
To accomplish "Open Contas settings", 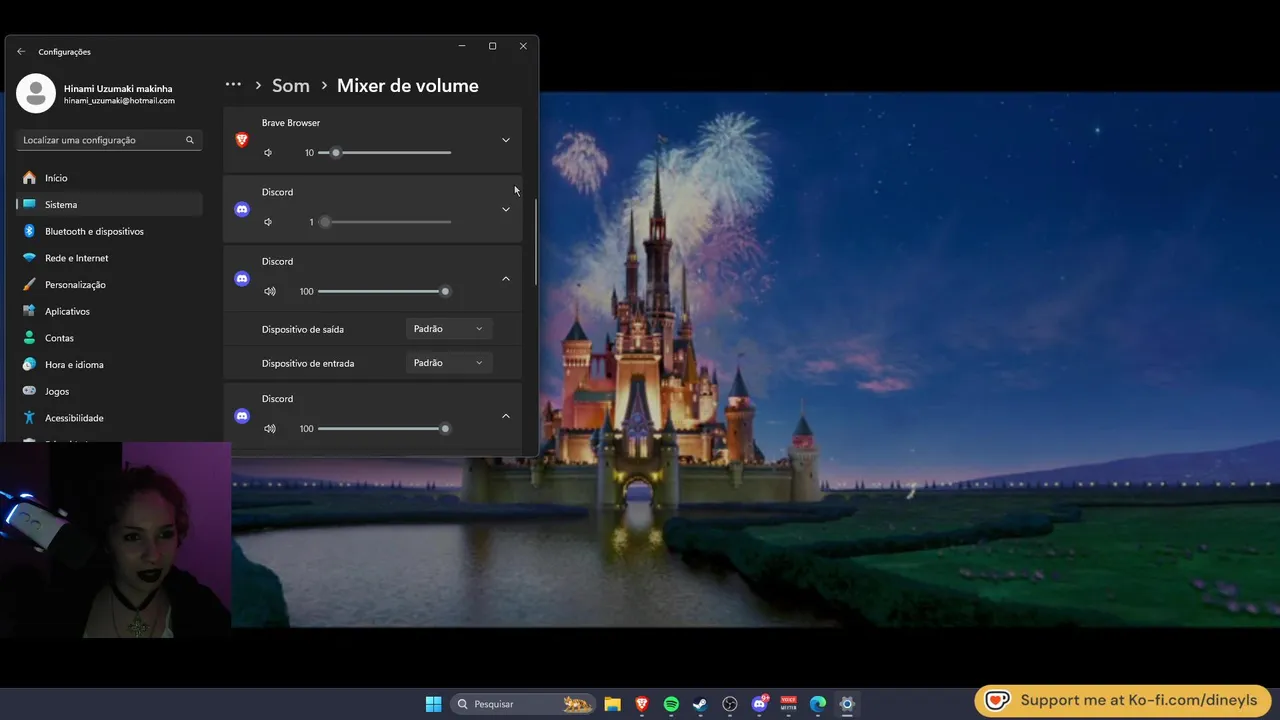I will 110,338.
